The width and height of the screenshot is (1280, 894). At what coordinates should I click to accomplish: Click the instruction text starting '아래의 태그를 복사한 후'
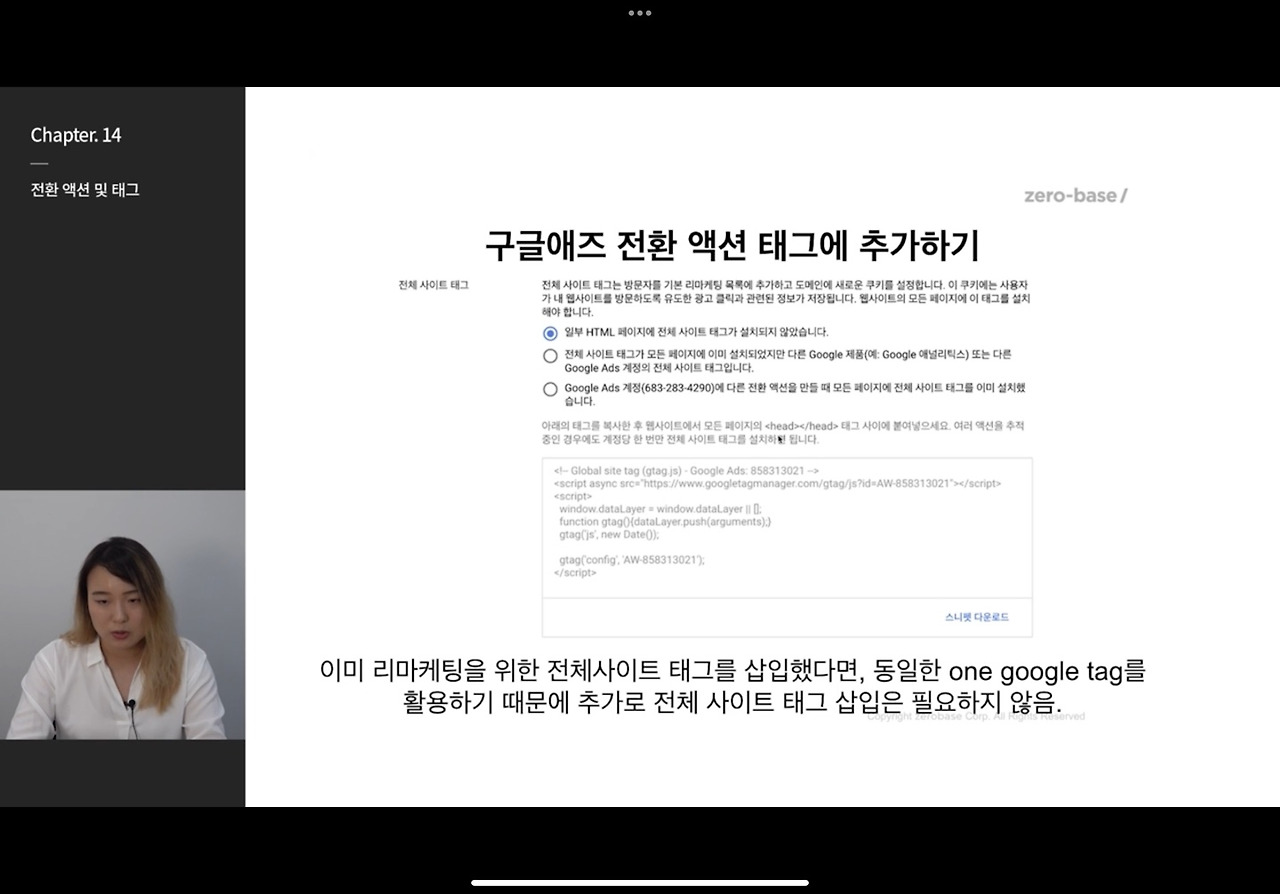tap(782, 432)
